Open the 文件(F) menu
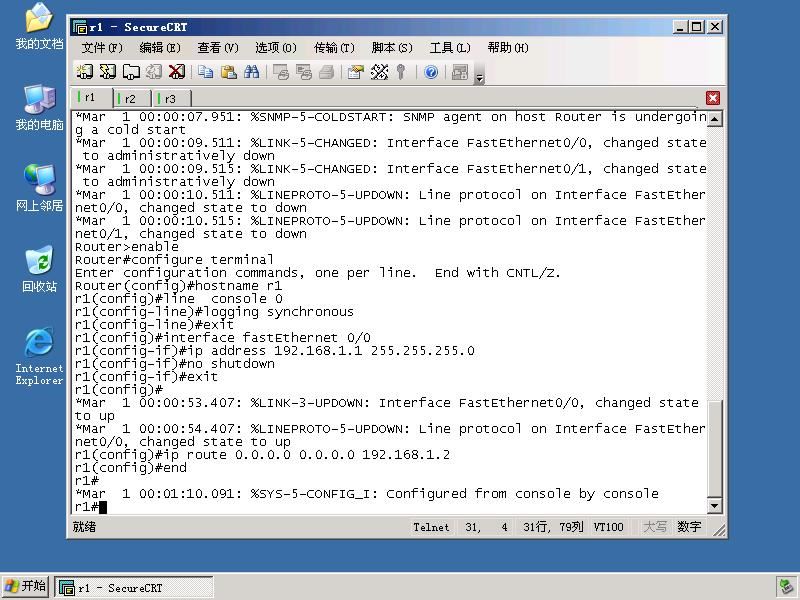Screen dimensions: 800x600 [x=102, y=48]
